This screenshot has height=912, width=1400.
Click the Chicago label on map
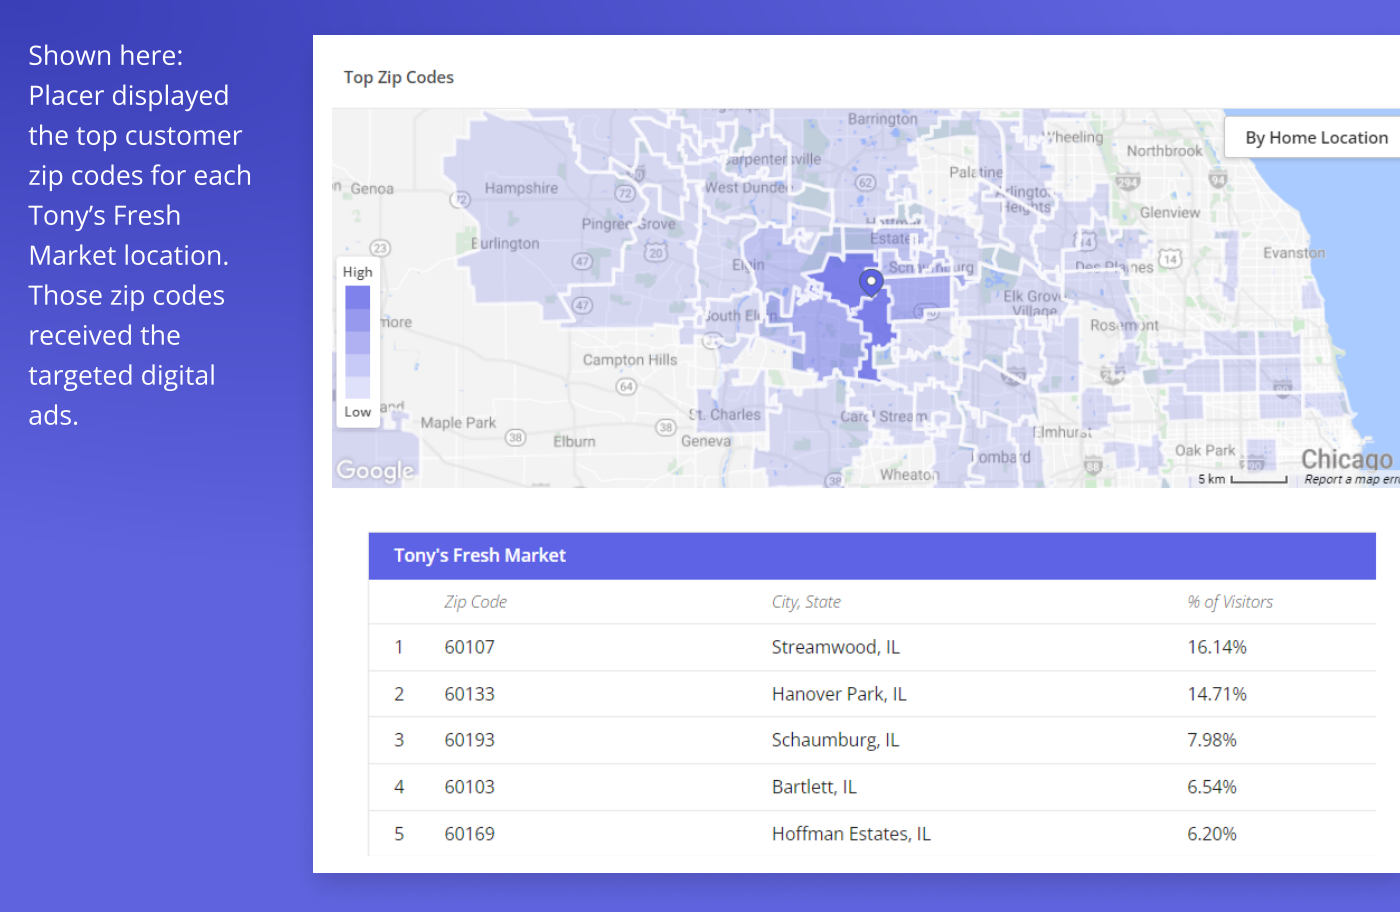click(x=1346, y=459)
